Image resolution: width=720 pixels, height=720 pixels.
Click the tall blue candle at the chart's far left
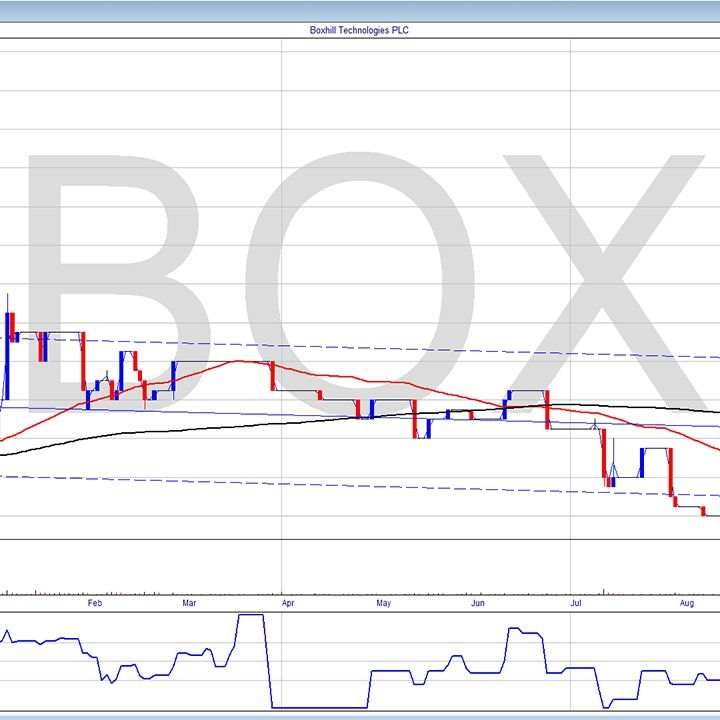coord(8,340)
